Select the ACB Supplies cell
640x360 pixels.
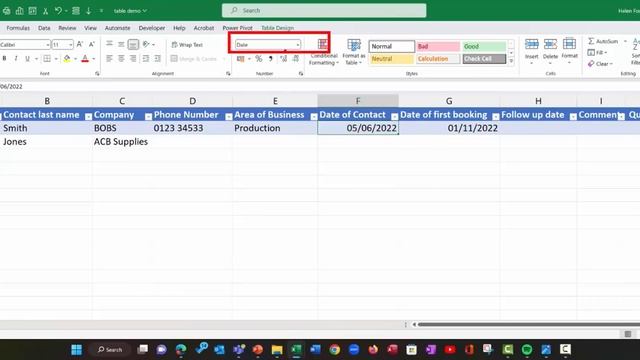122,142
